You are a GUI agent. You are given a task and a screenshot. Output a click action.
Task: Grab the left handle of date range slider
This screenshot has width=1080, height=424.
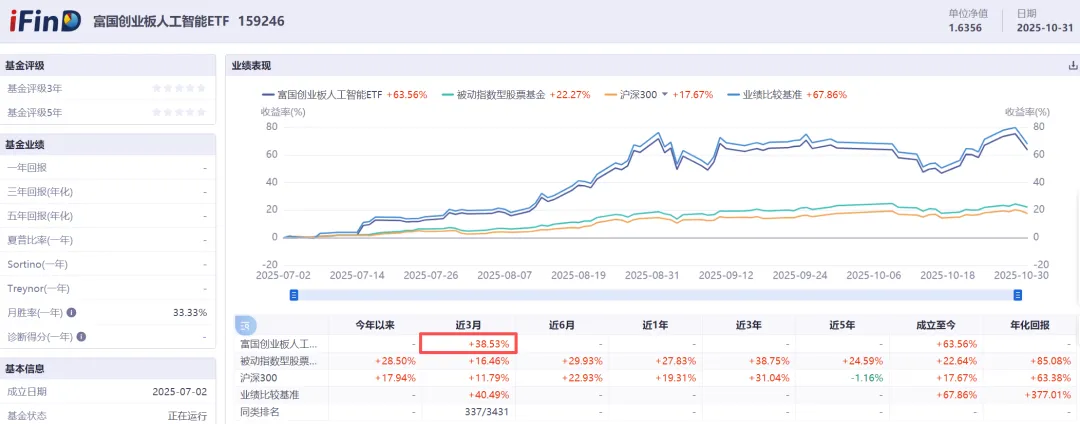[293, 295]
